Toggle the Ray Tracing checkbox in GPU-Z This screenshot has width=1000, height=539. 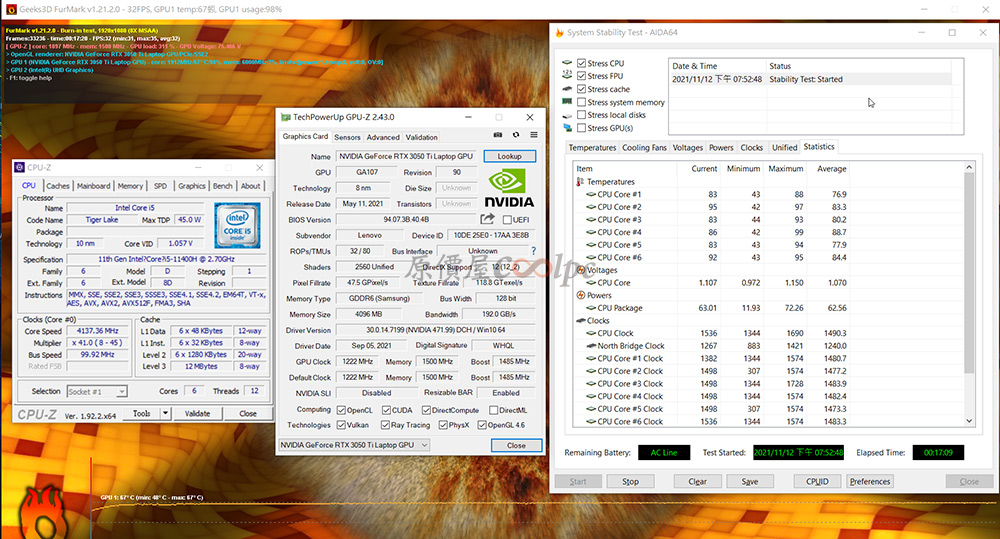tap(385, 425)
